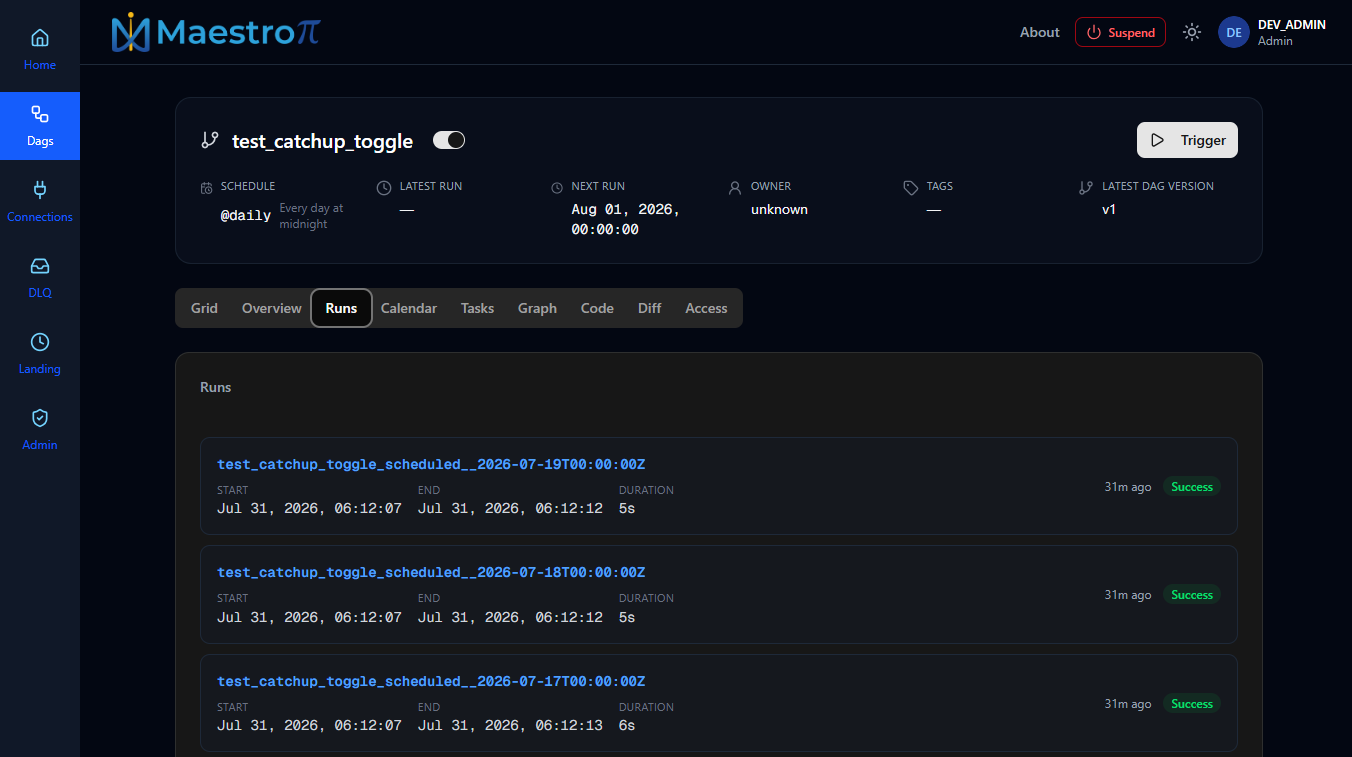Toggle light theme sun icon

[1191, 32]
